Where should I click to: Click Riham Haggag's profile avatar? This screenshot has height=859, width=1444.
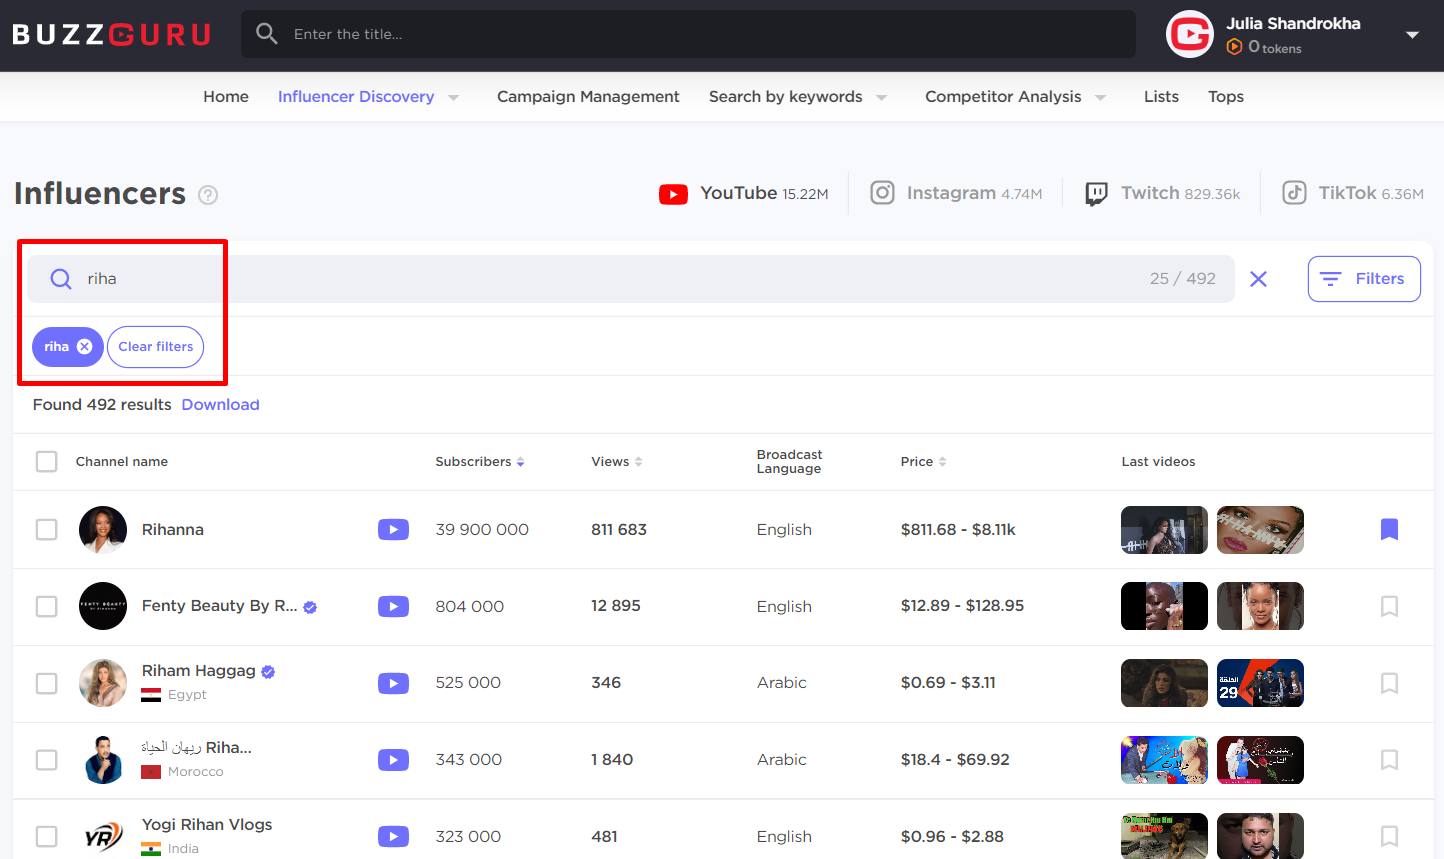pyautogui.click(x=103, y=683)
